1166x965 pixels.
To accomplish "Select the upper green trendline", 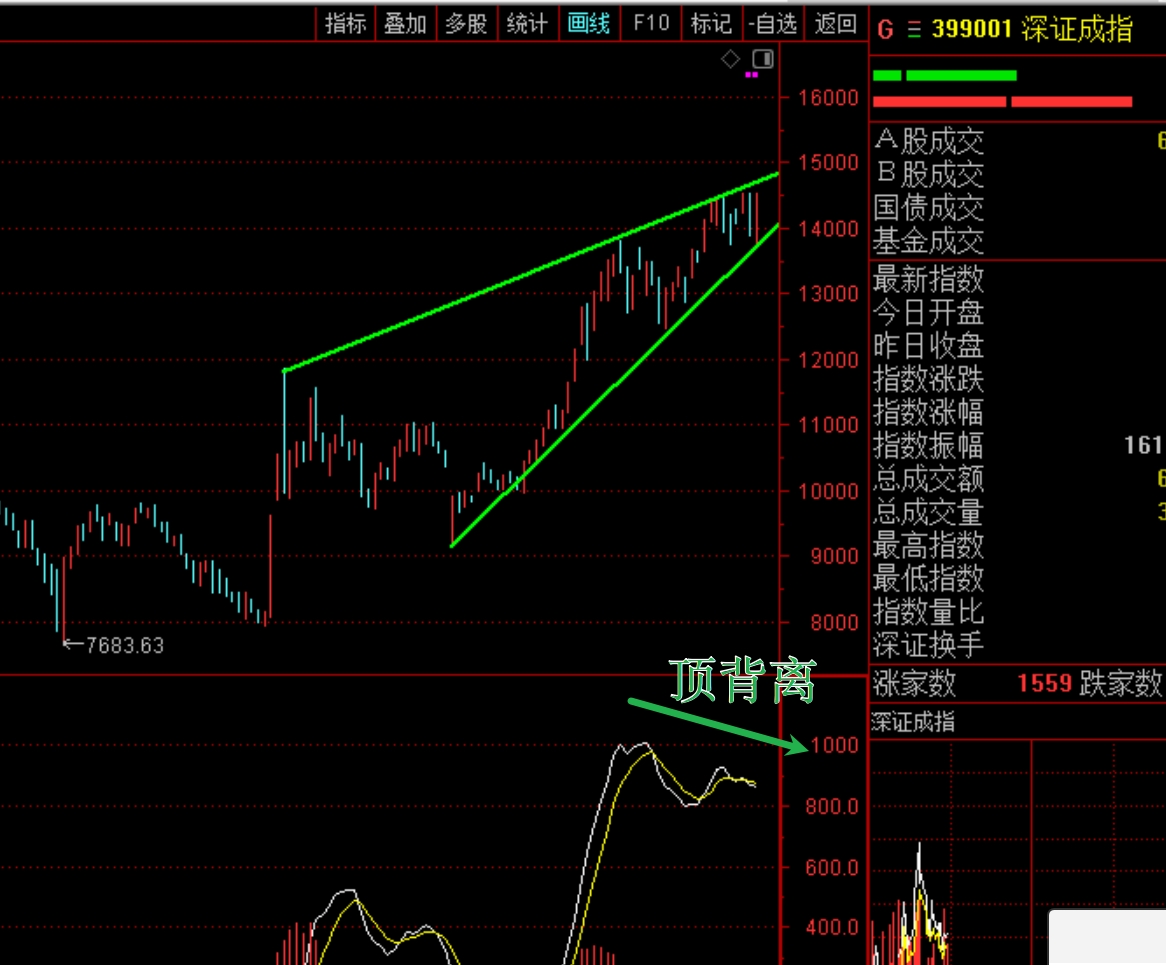I will click(530, 272).
